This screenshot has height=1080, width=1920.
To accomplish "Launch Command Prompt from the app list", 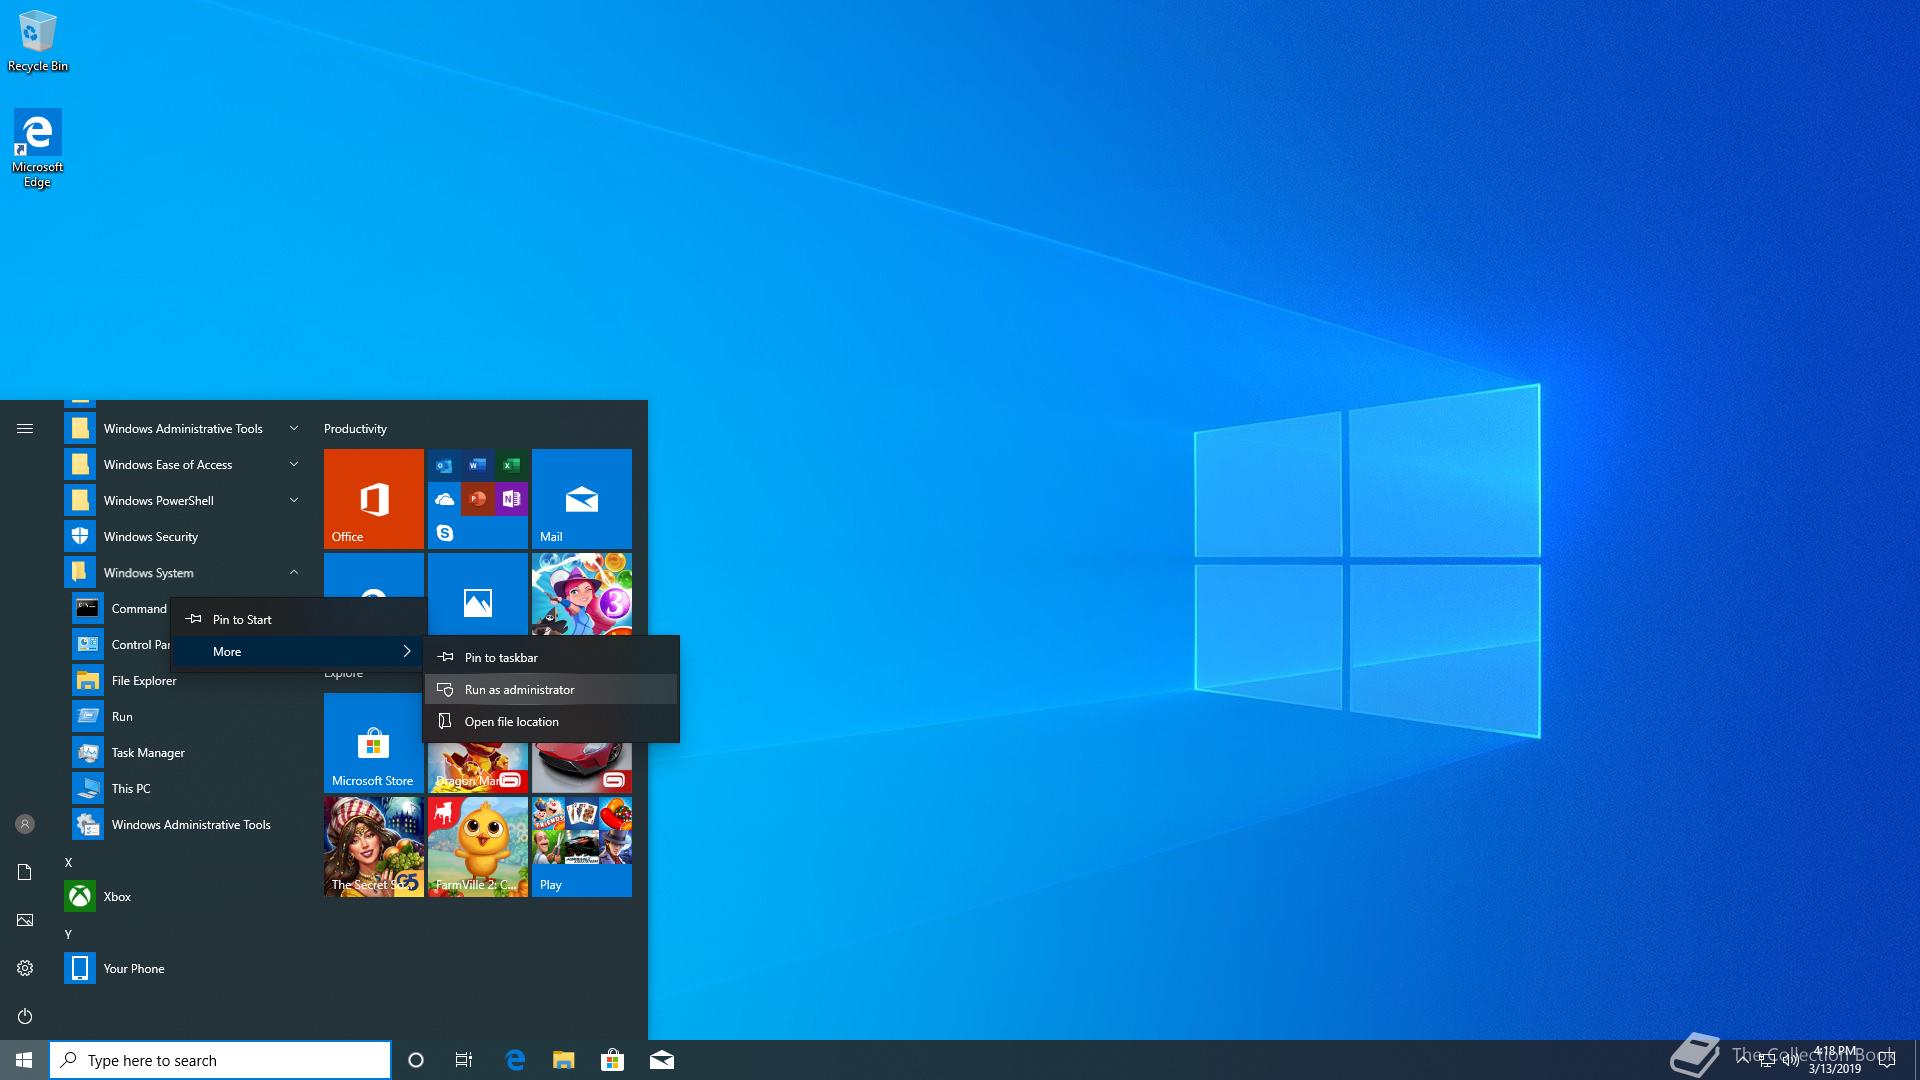I will click(120, 608).
